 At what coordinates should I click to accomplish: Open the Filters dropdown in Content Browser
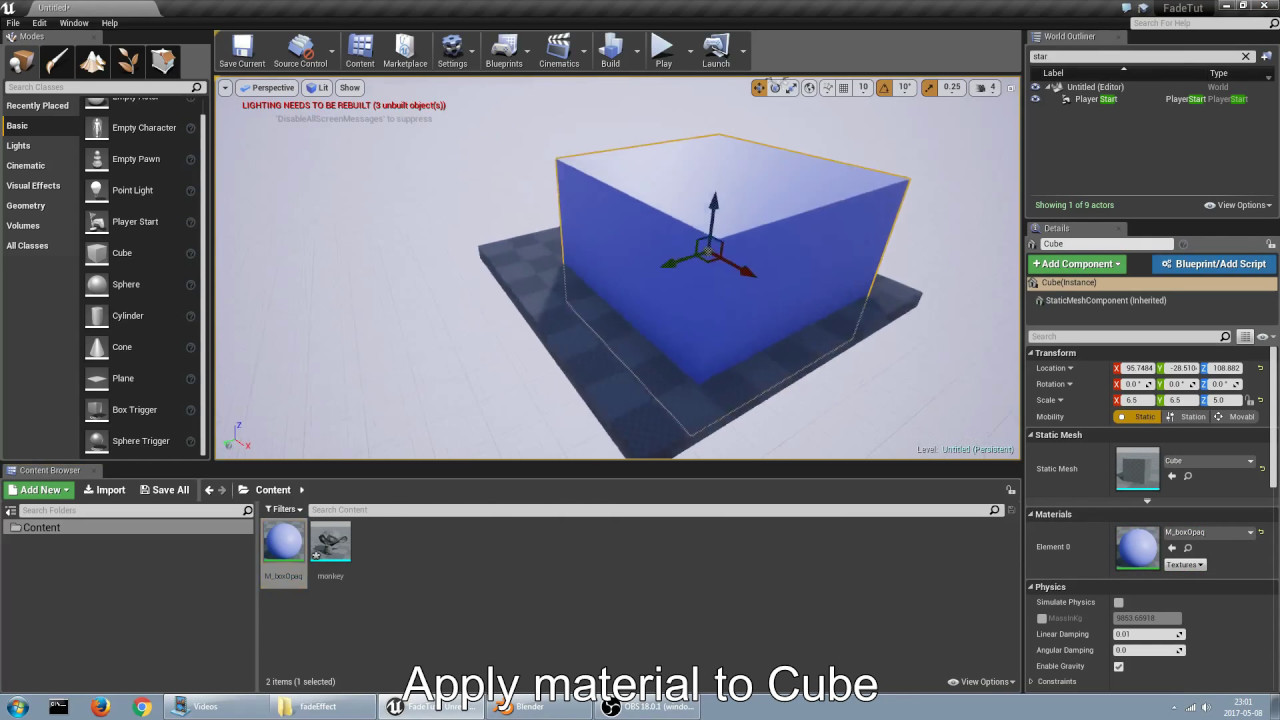coord(283,509)
